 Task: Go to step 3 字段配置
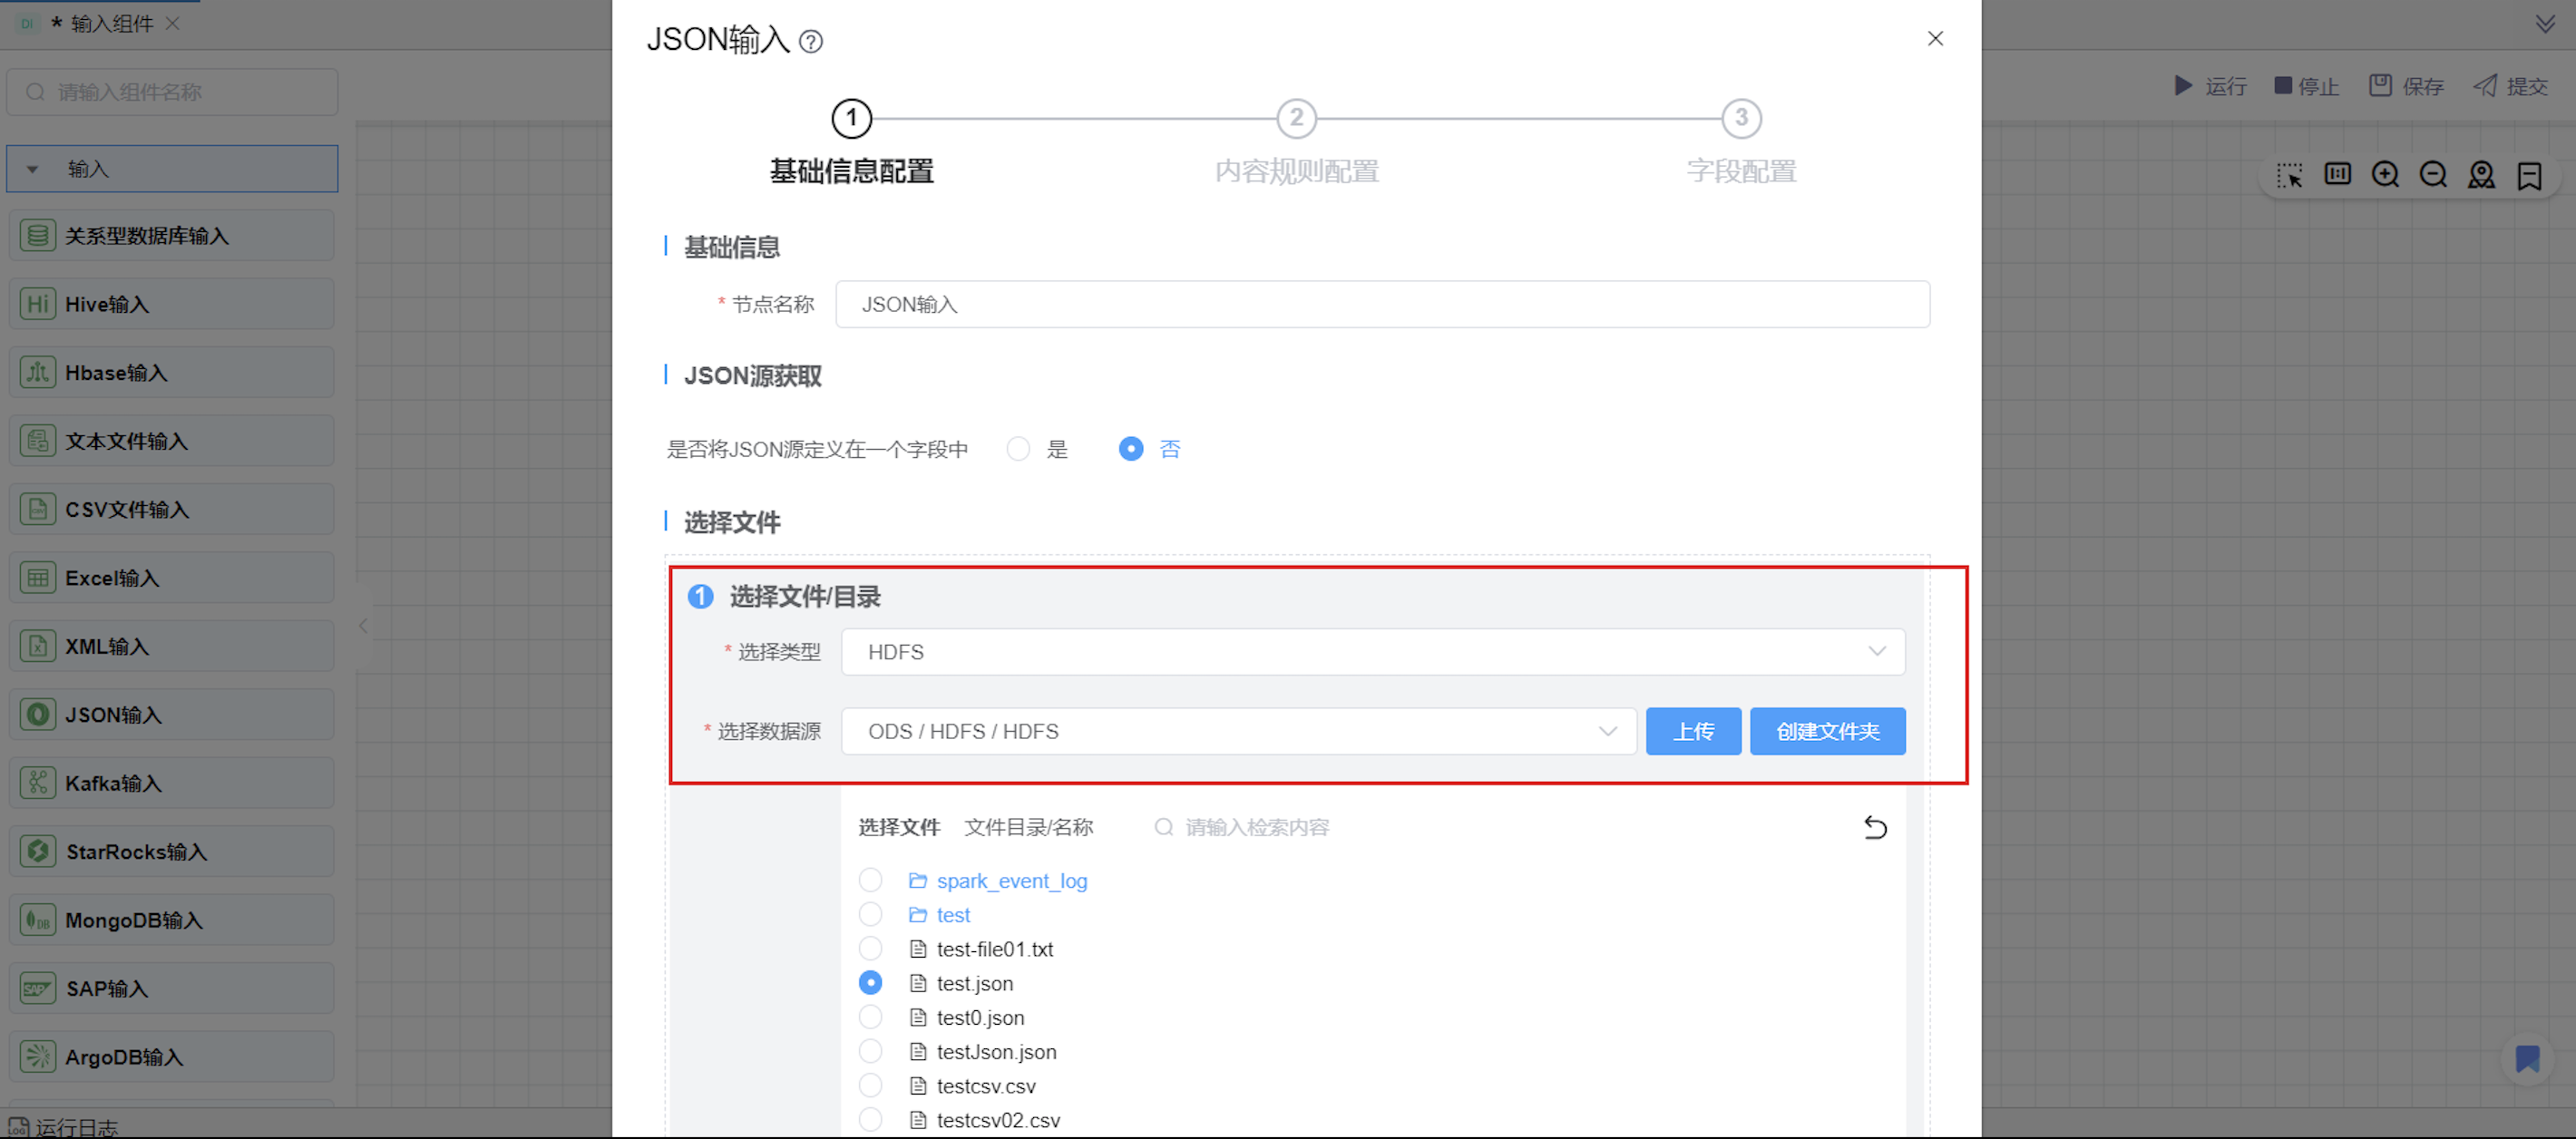[1740, 119]
